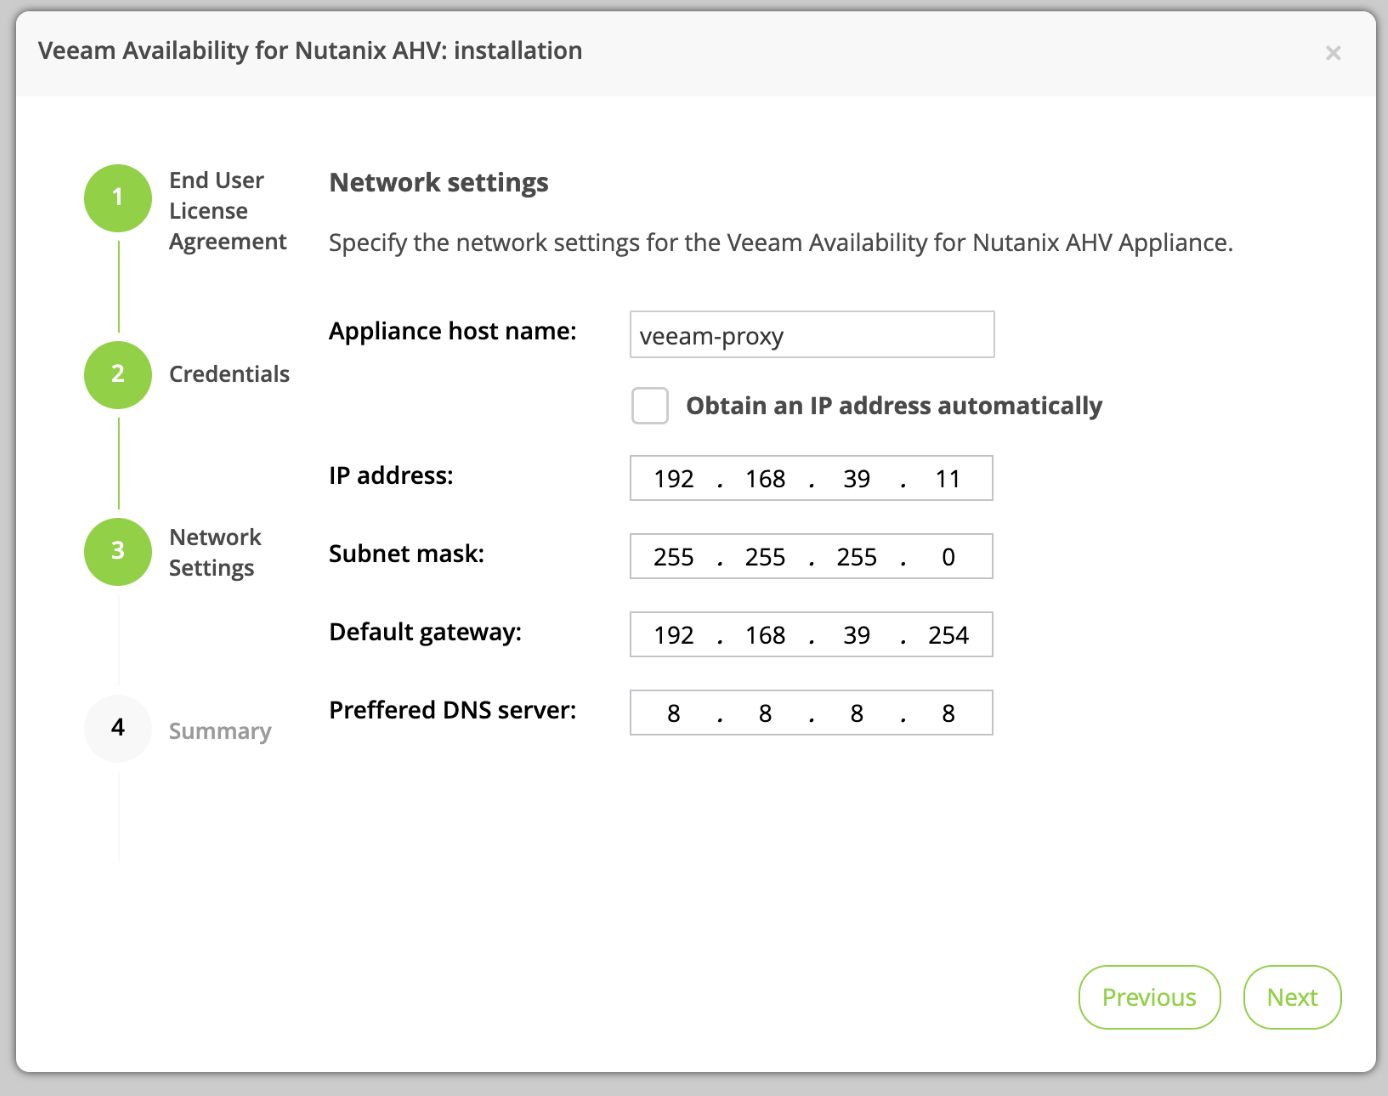Click the 'Obtain an IP address automatically' label
This screenshot has height=1096, width=1388.
[x=894, y=406]
